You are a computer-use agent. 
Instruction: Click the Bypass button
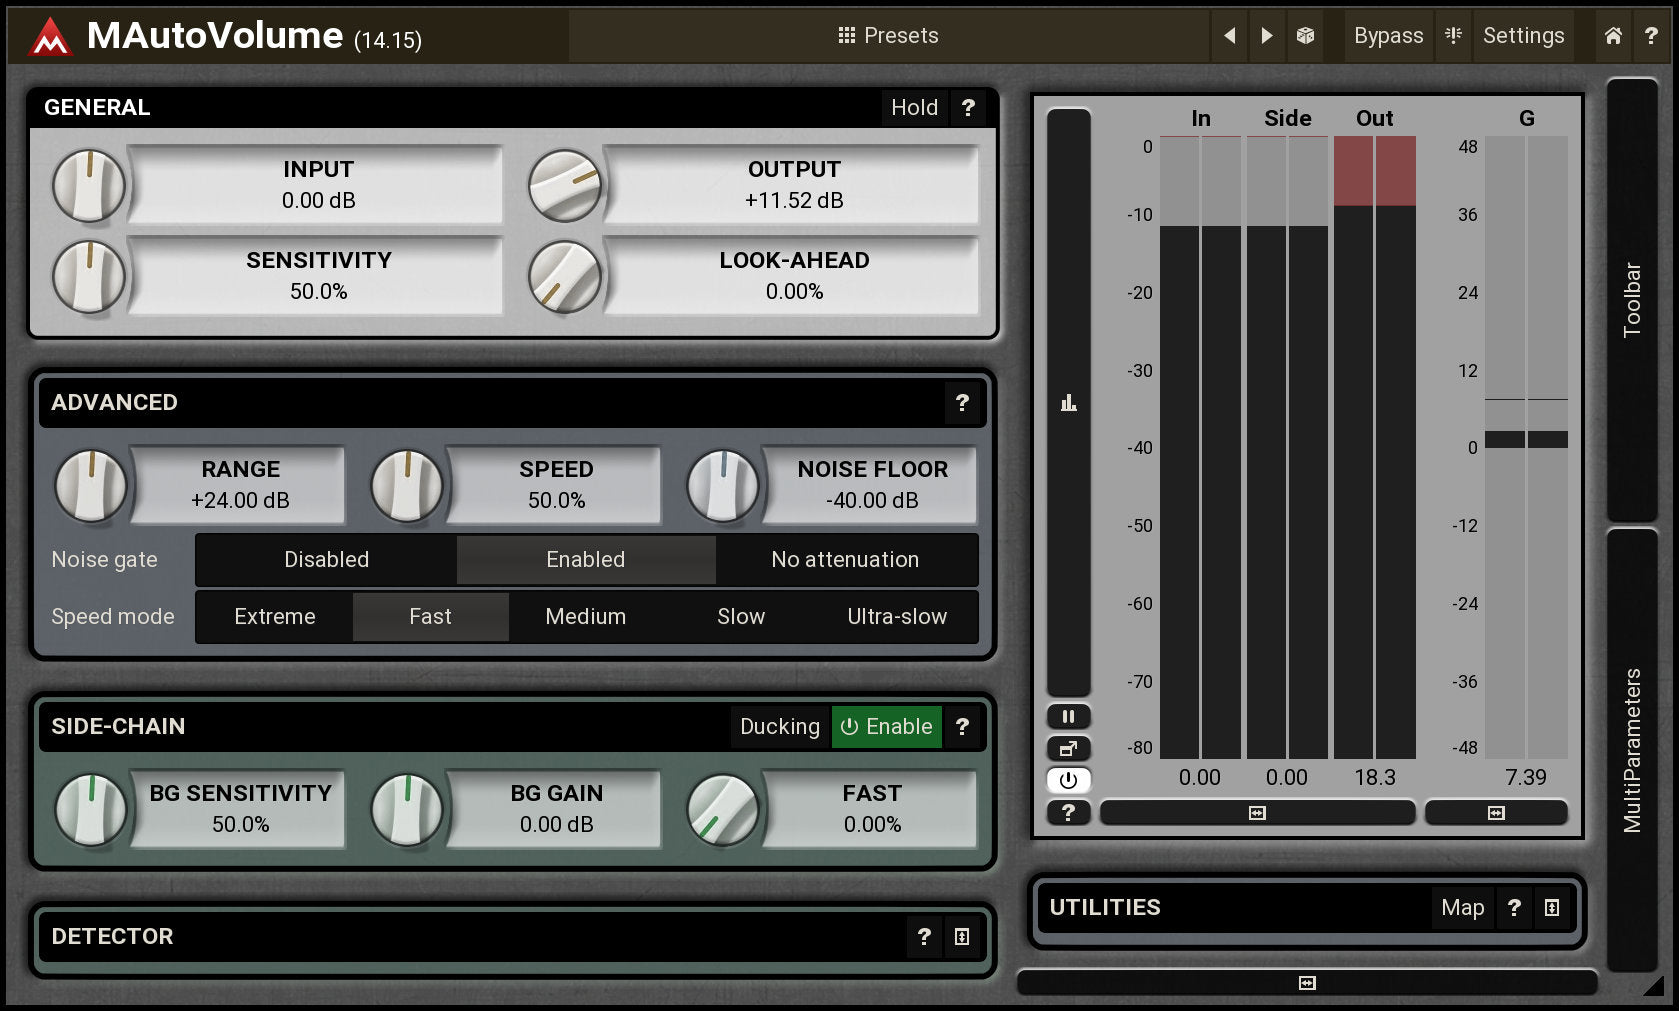click(x=1388, y=36)
